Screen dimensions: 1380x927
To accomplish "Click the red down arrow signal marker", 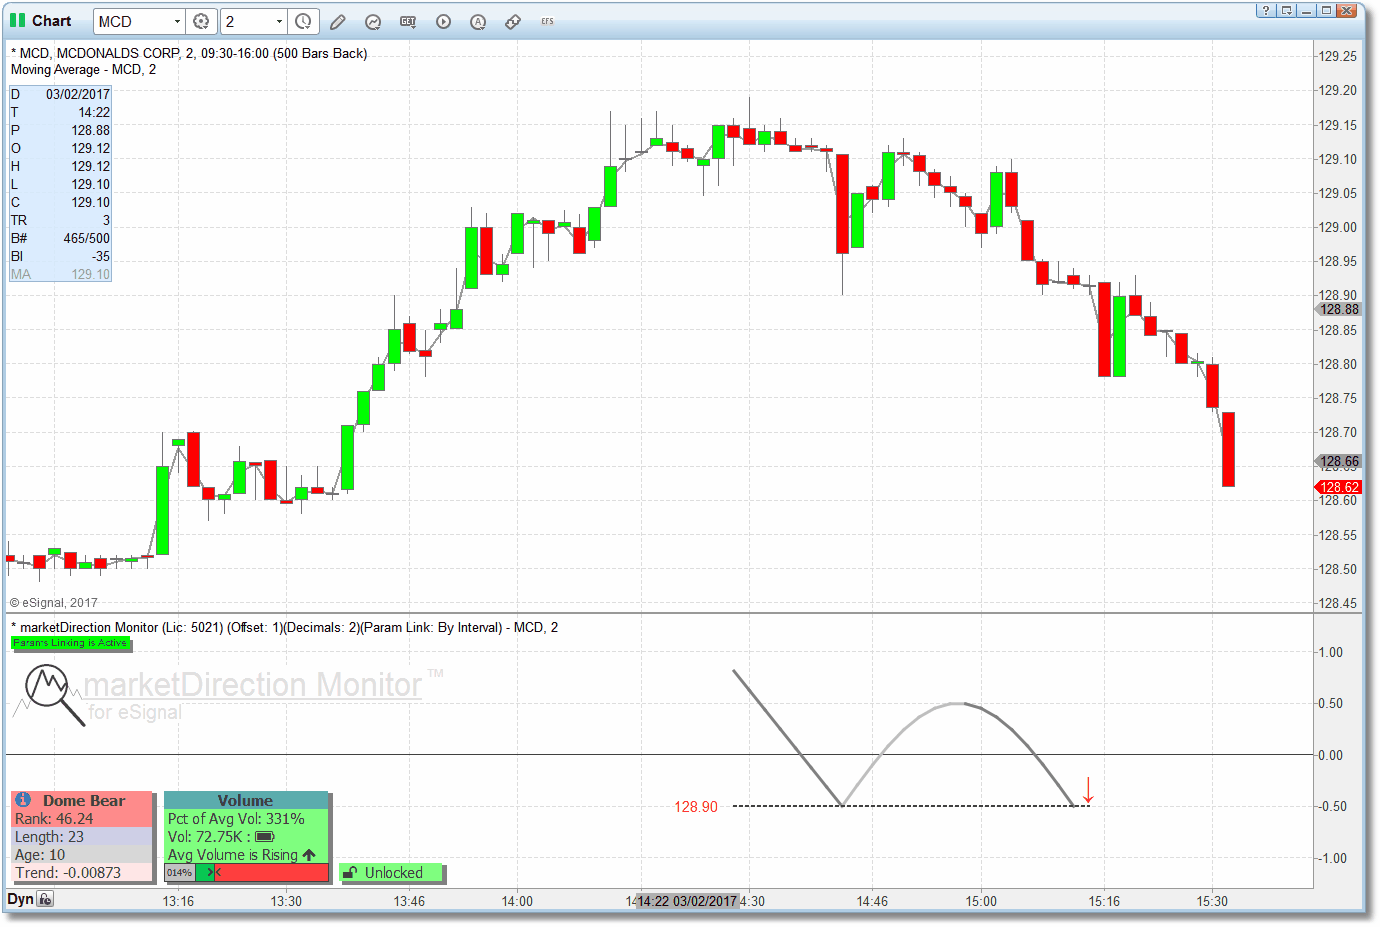I will 1088,790.
